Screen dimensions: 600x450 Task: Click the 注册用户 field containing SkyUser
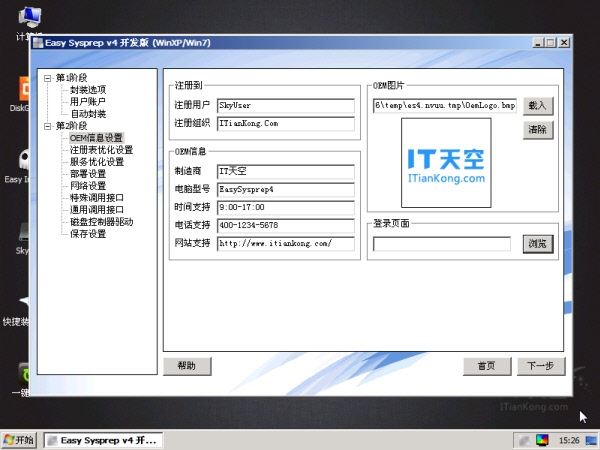[286, 106]
